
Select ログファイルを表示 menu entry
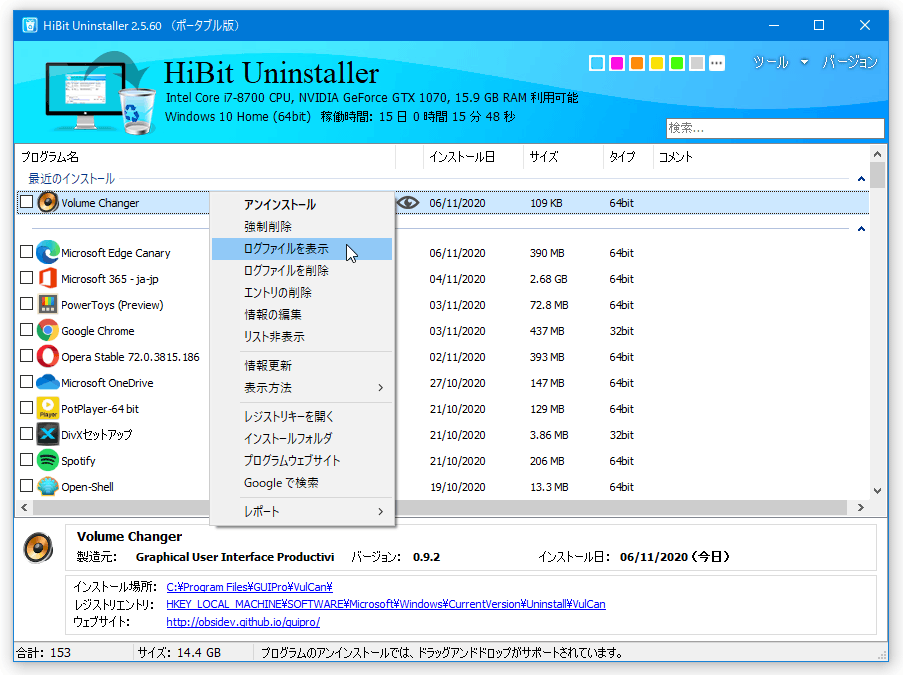[x=302, y=249]
